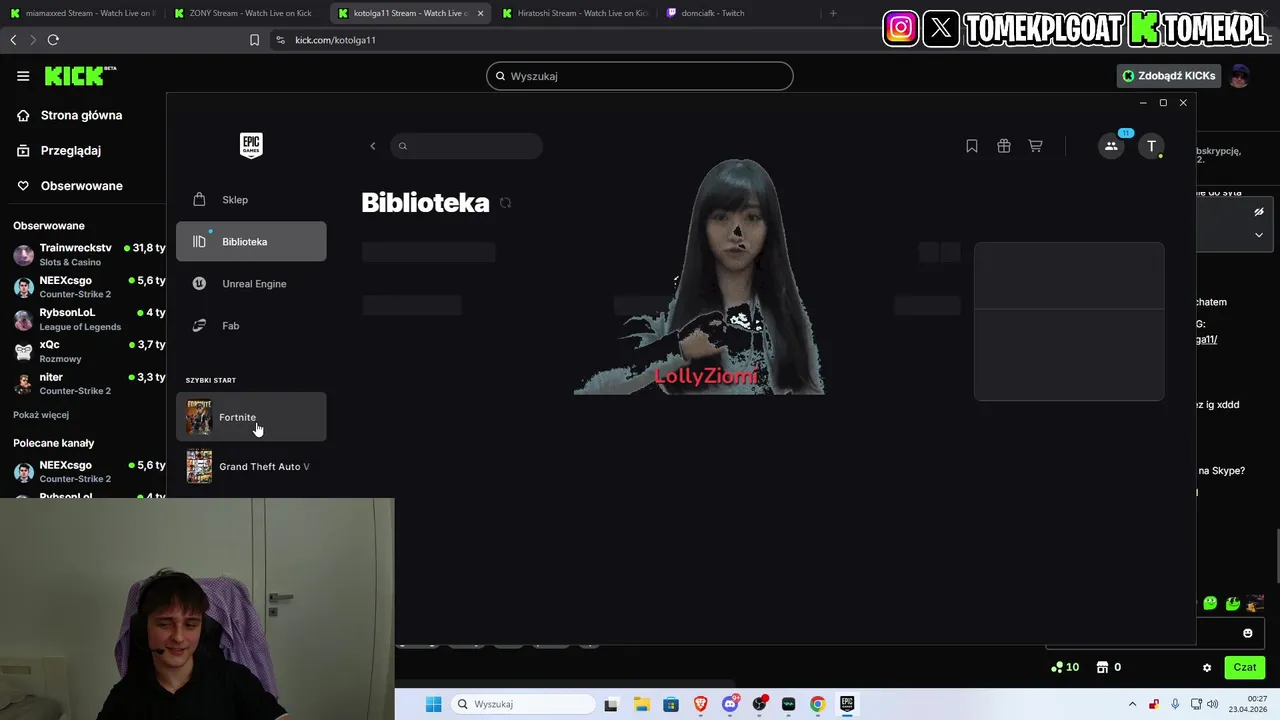Open the Epic Games logo home
Viewport: 1280px width, 720px height.
click(251, 145)
